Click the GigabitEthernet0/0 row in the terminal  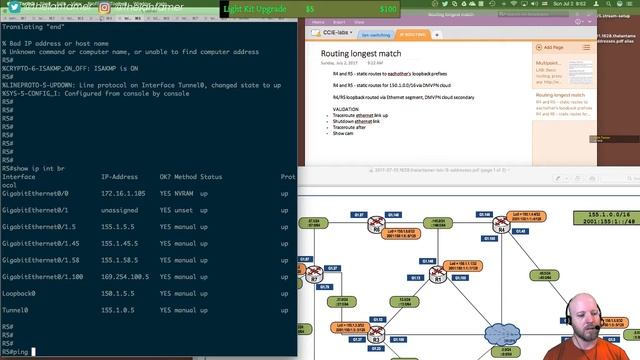pos(149,194)
